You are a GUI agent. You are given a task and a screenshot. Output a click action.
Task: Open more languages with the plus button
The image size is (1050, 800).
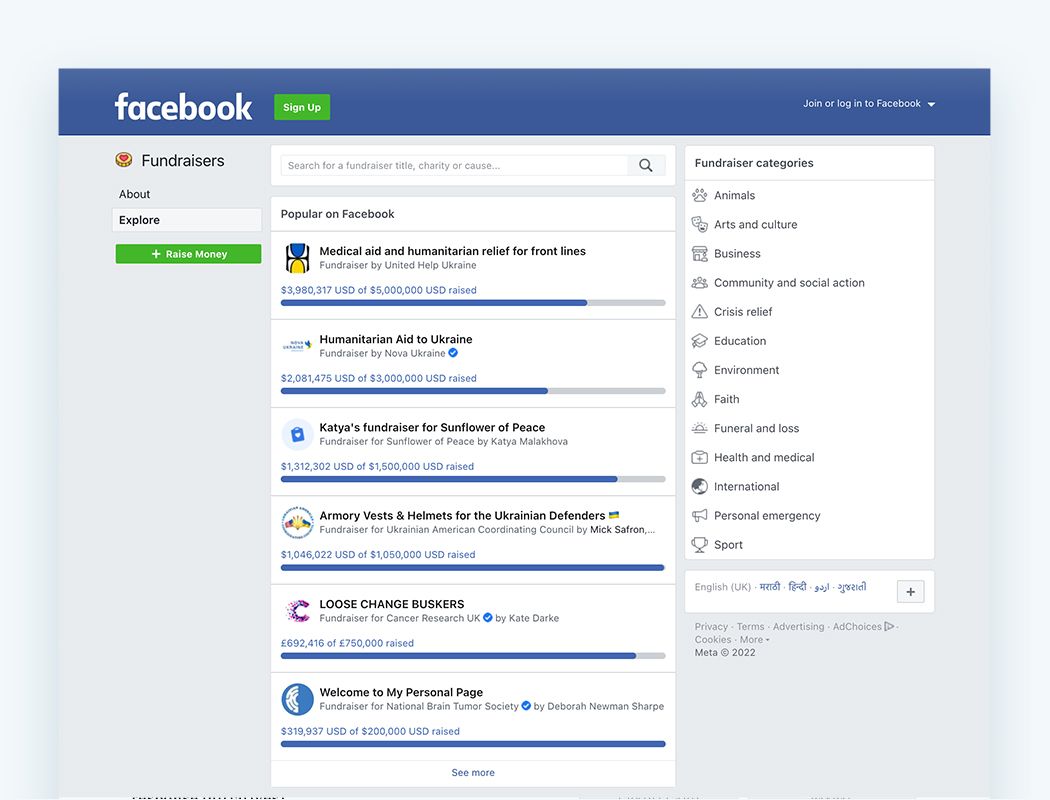[x=911, y=592]
